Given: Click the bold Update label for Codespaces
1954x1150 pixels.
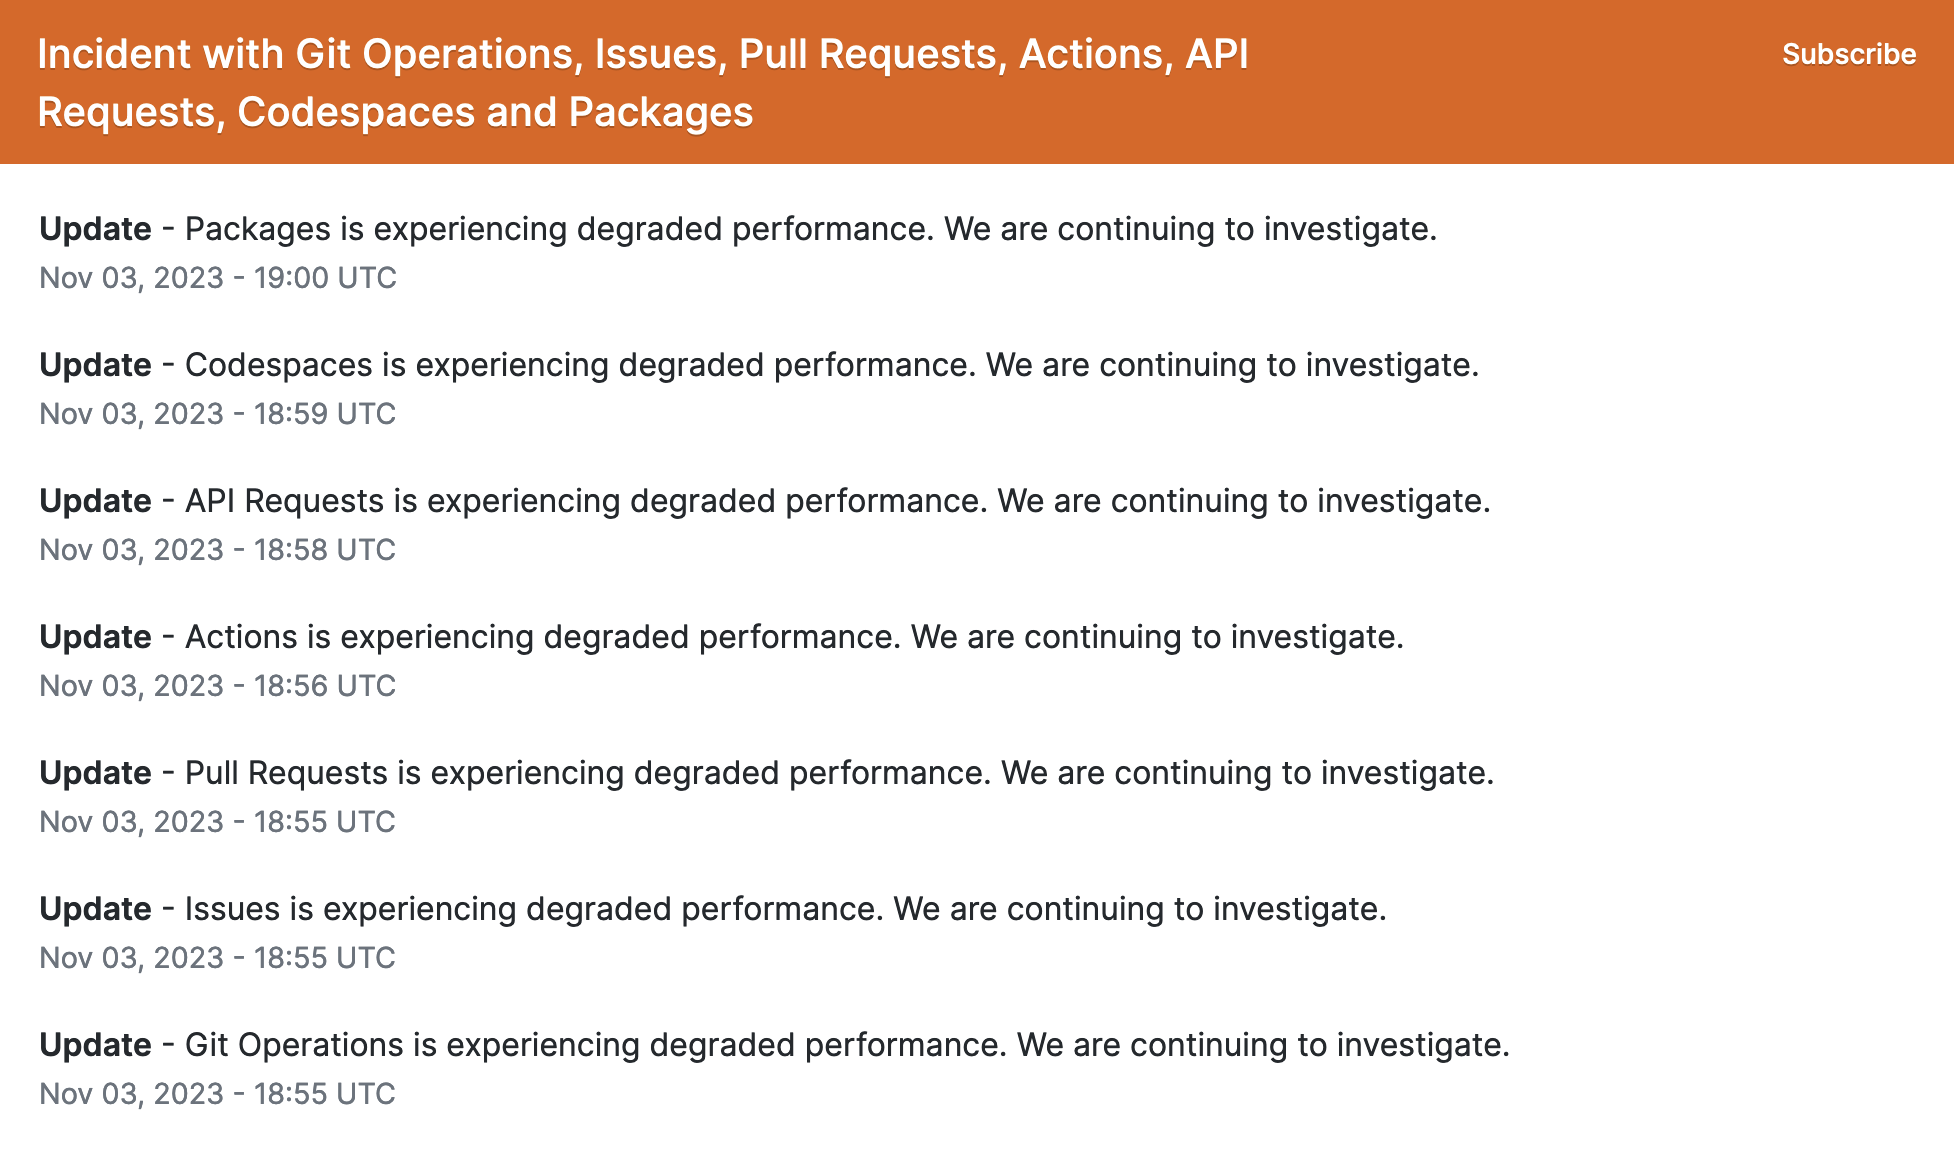Looking at the screenshot, I should [x=95, y=365].
